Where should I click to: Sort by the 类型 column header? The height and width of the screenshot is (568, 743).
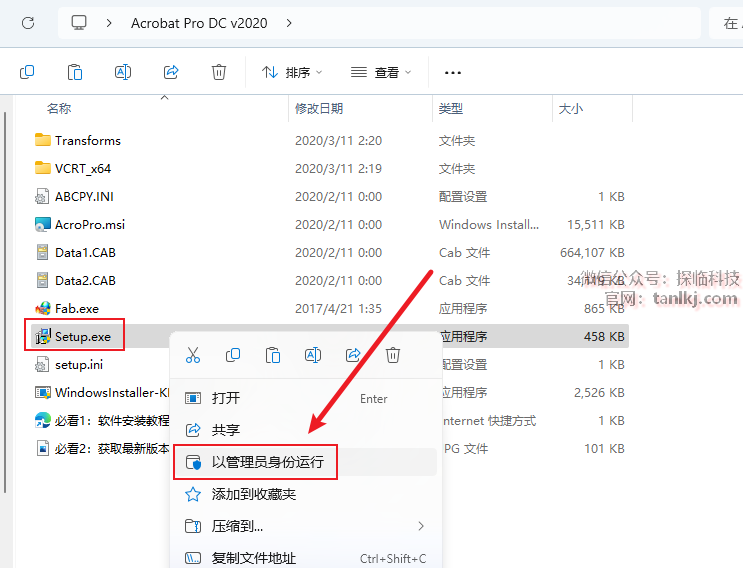coord(451,108)
